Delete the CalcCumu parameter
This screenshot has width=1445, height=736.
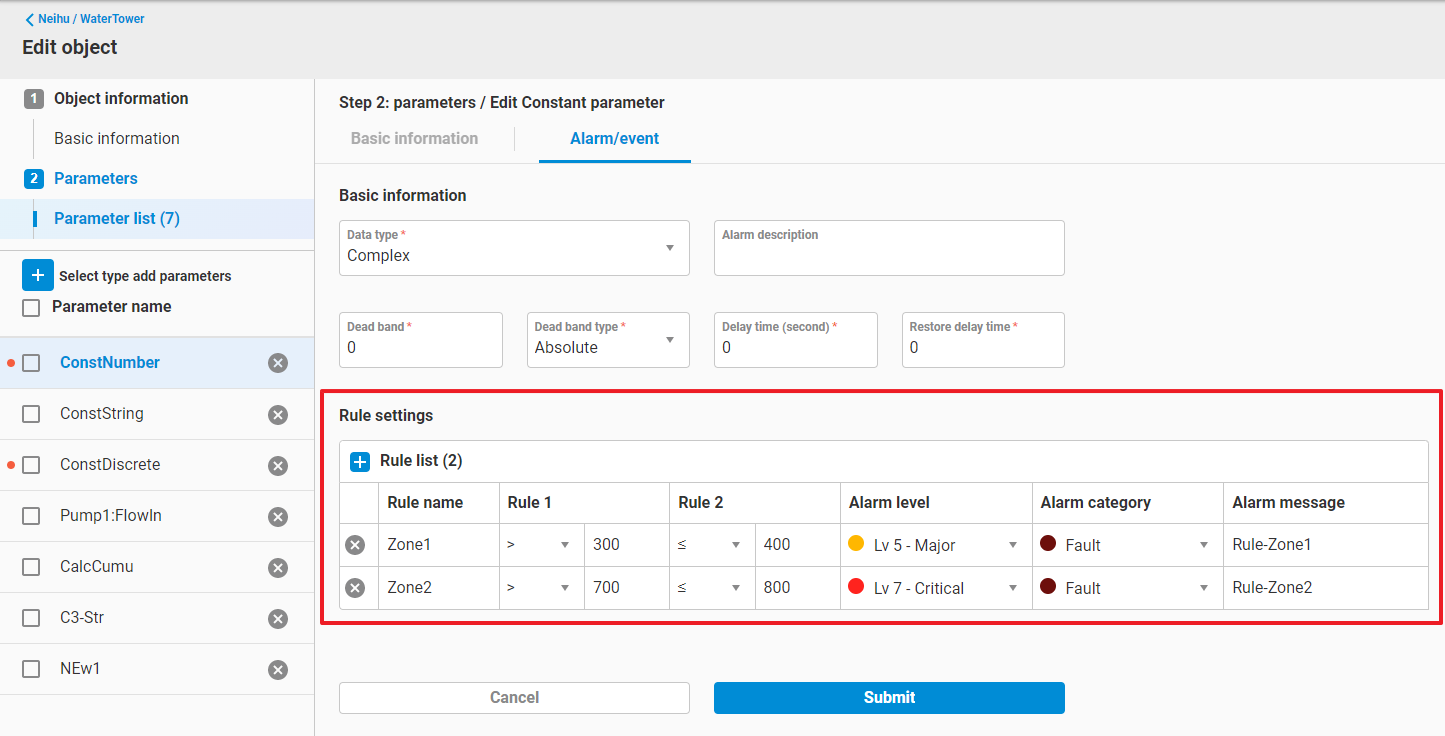[278, 568]
